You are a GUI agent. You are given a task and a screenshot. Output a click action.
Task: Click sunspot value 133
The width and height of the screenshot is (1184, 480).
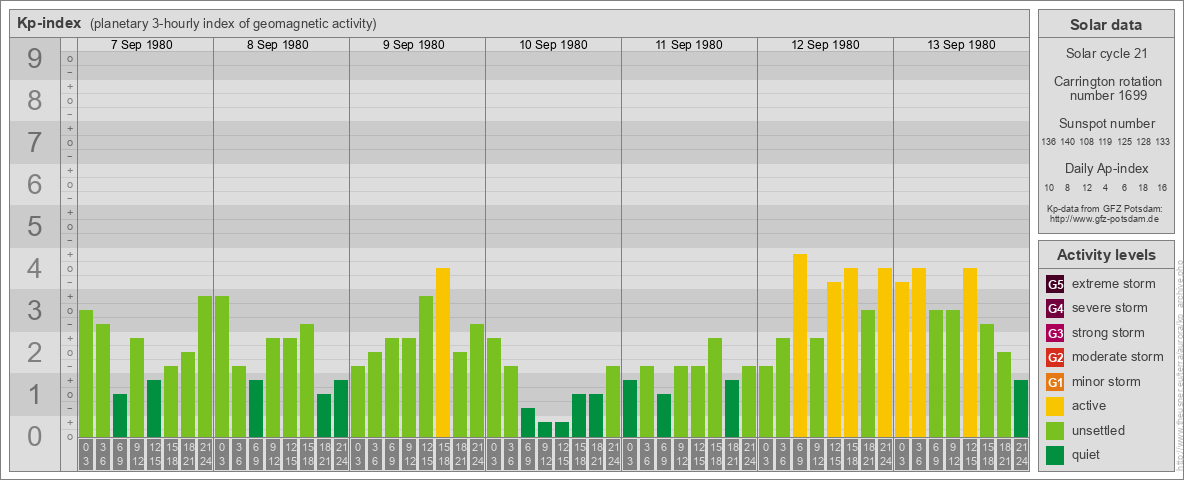click(x=1163, y=142)
